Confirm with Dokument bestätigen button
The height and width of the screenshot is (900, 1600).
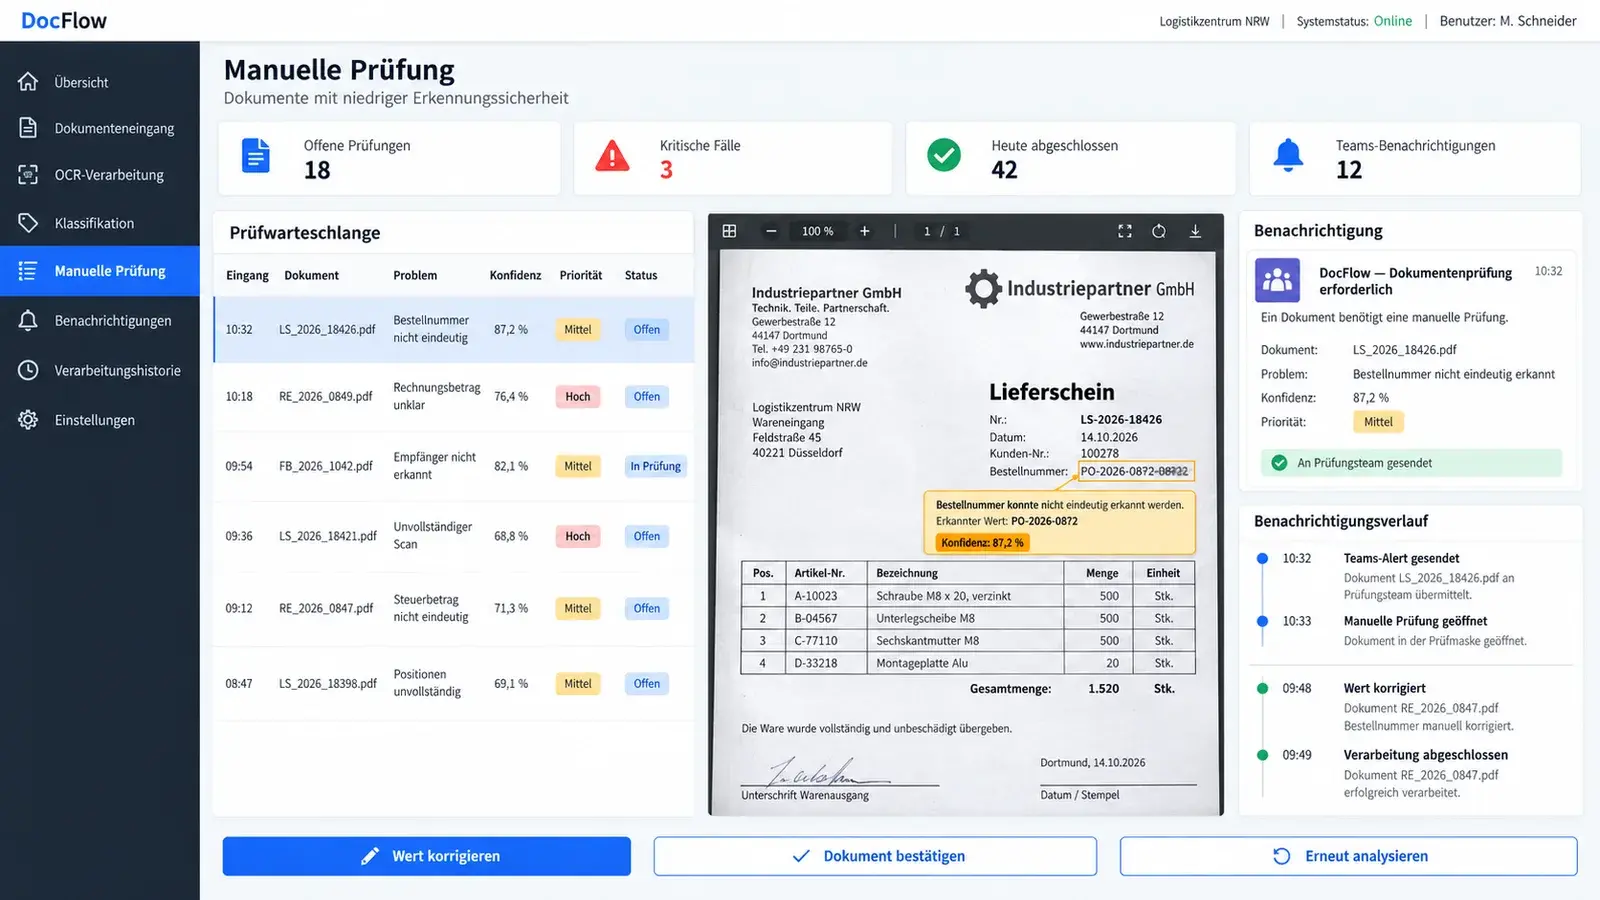(x=875, y=856)
